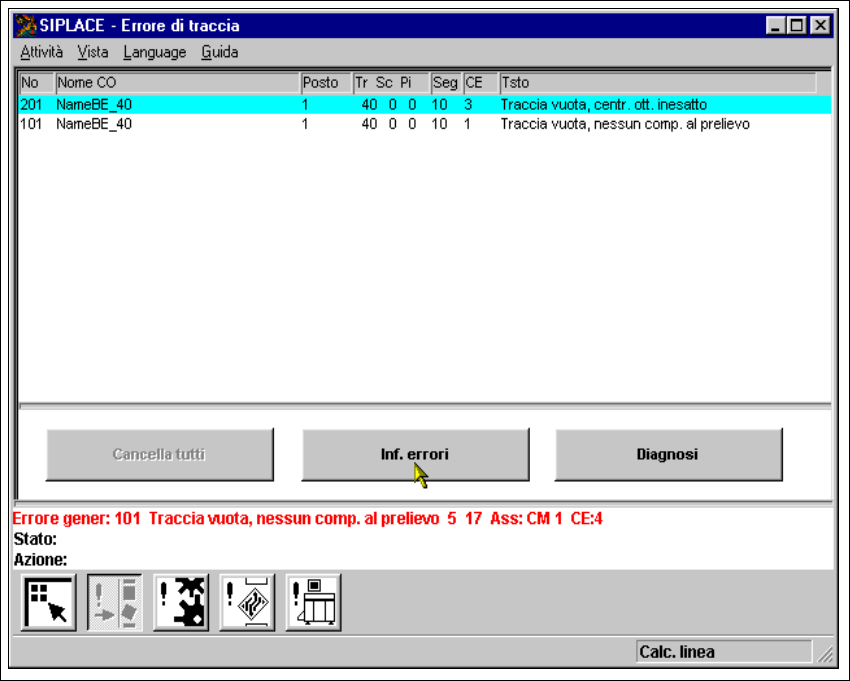Image resolution: width=850 pixels, height=681 pixels.
Task: Open the exclamation machine station error icon
Action: pos(313,602)
